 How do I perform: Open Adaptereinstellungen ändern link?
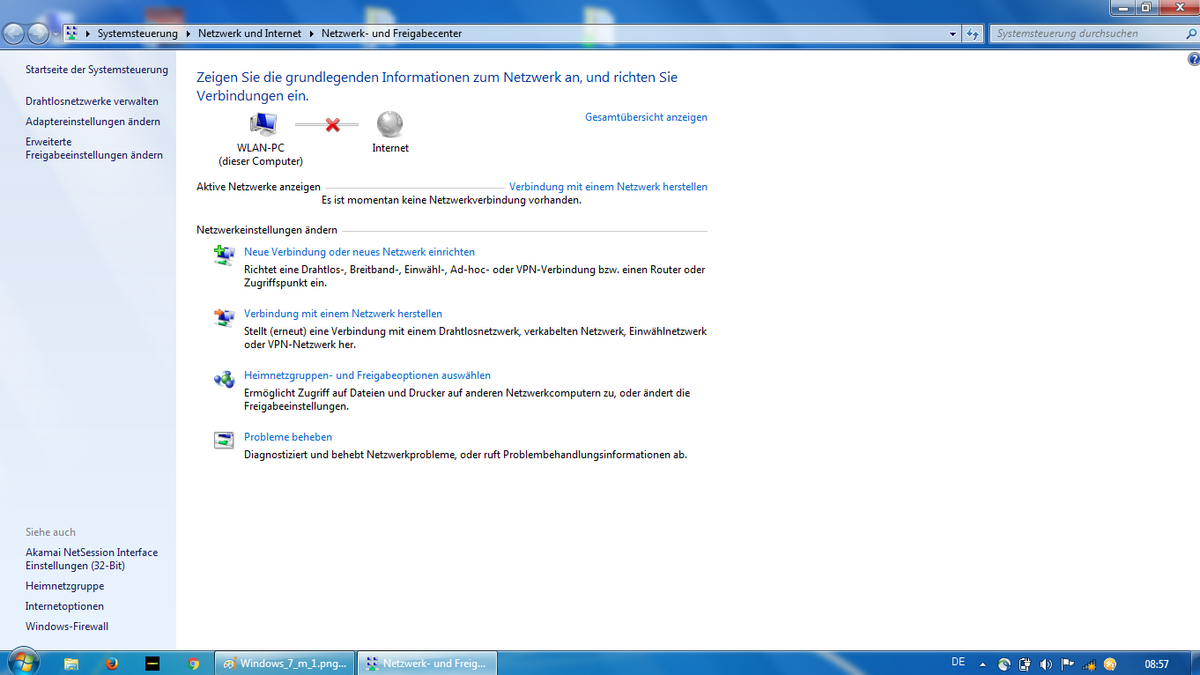tap(92, 121)
